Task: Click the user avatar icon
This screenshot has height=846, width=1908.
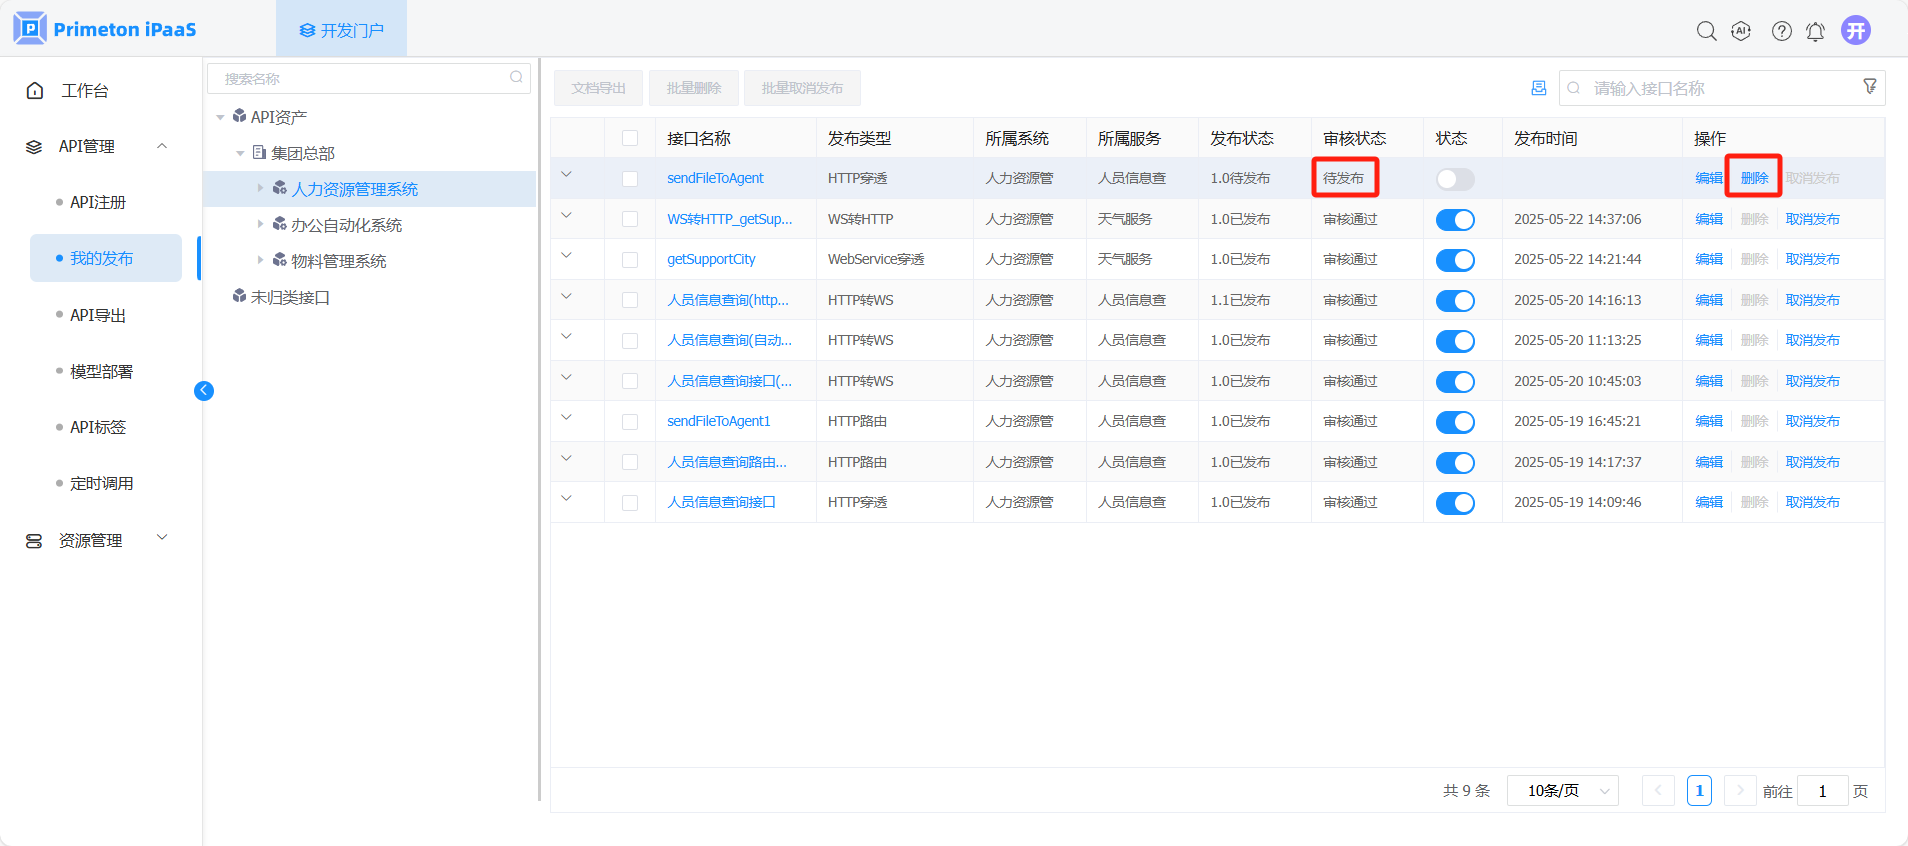Action: coord(1856,30)
